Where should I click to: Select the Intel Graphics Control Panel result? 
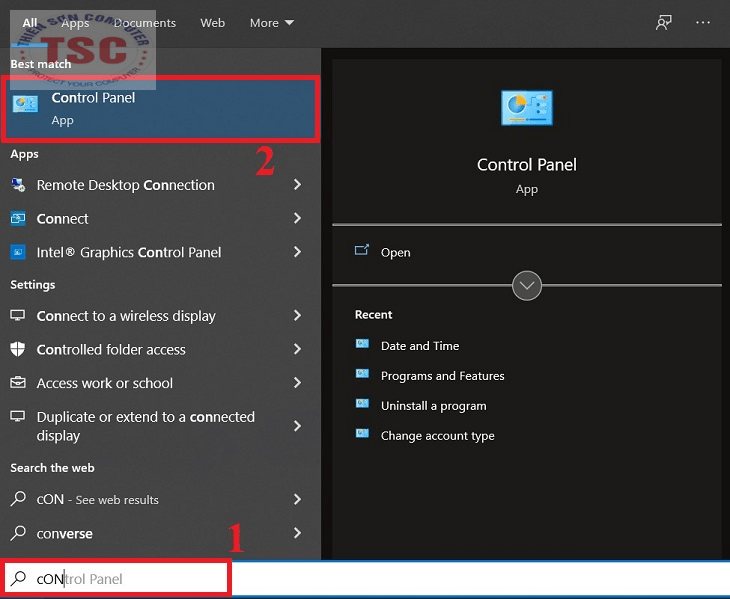[161, 252]
